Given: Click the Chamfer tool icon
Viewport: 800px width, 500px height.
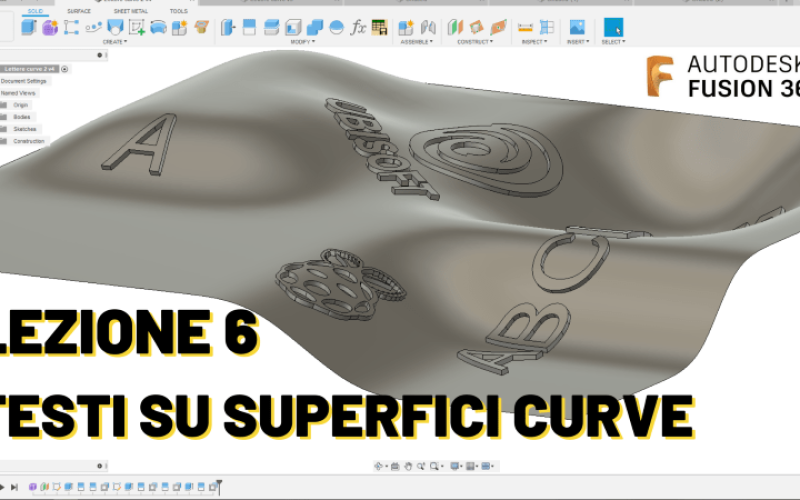Looking at the screenshot, I should [271, 27].
